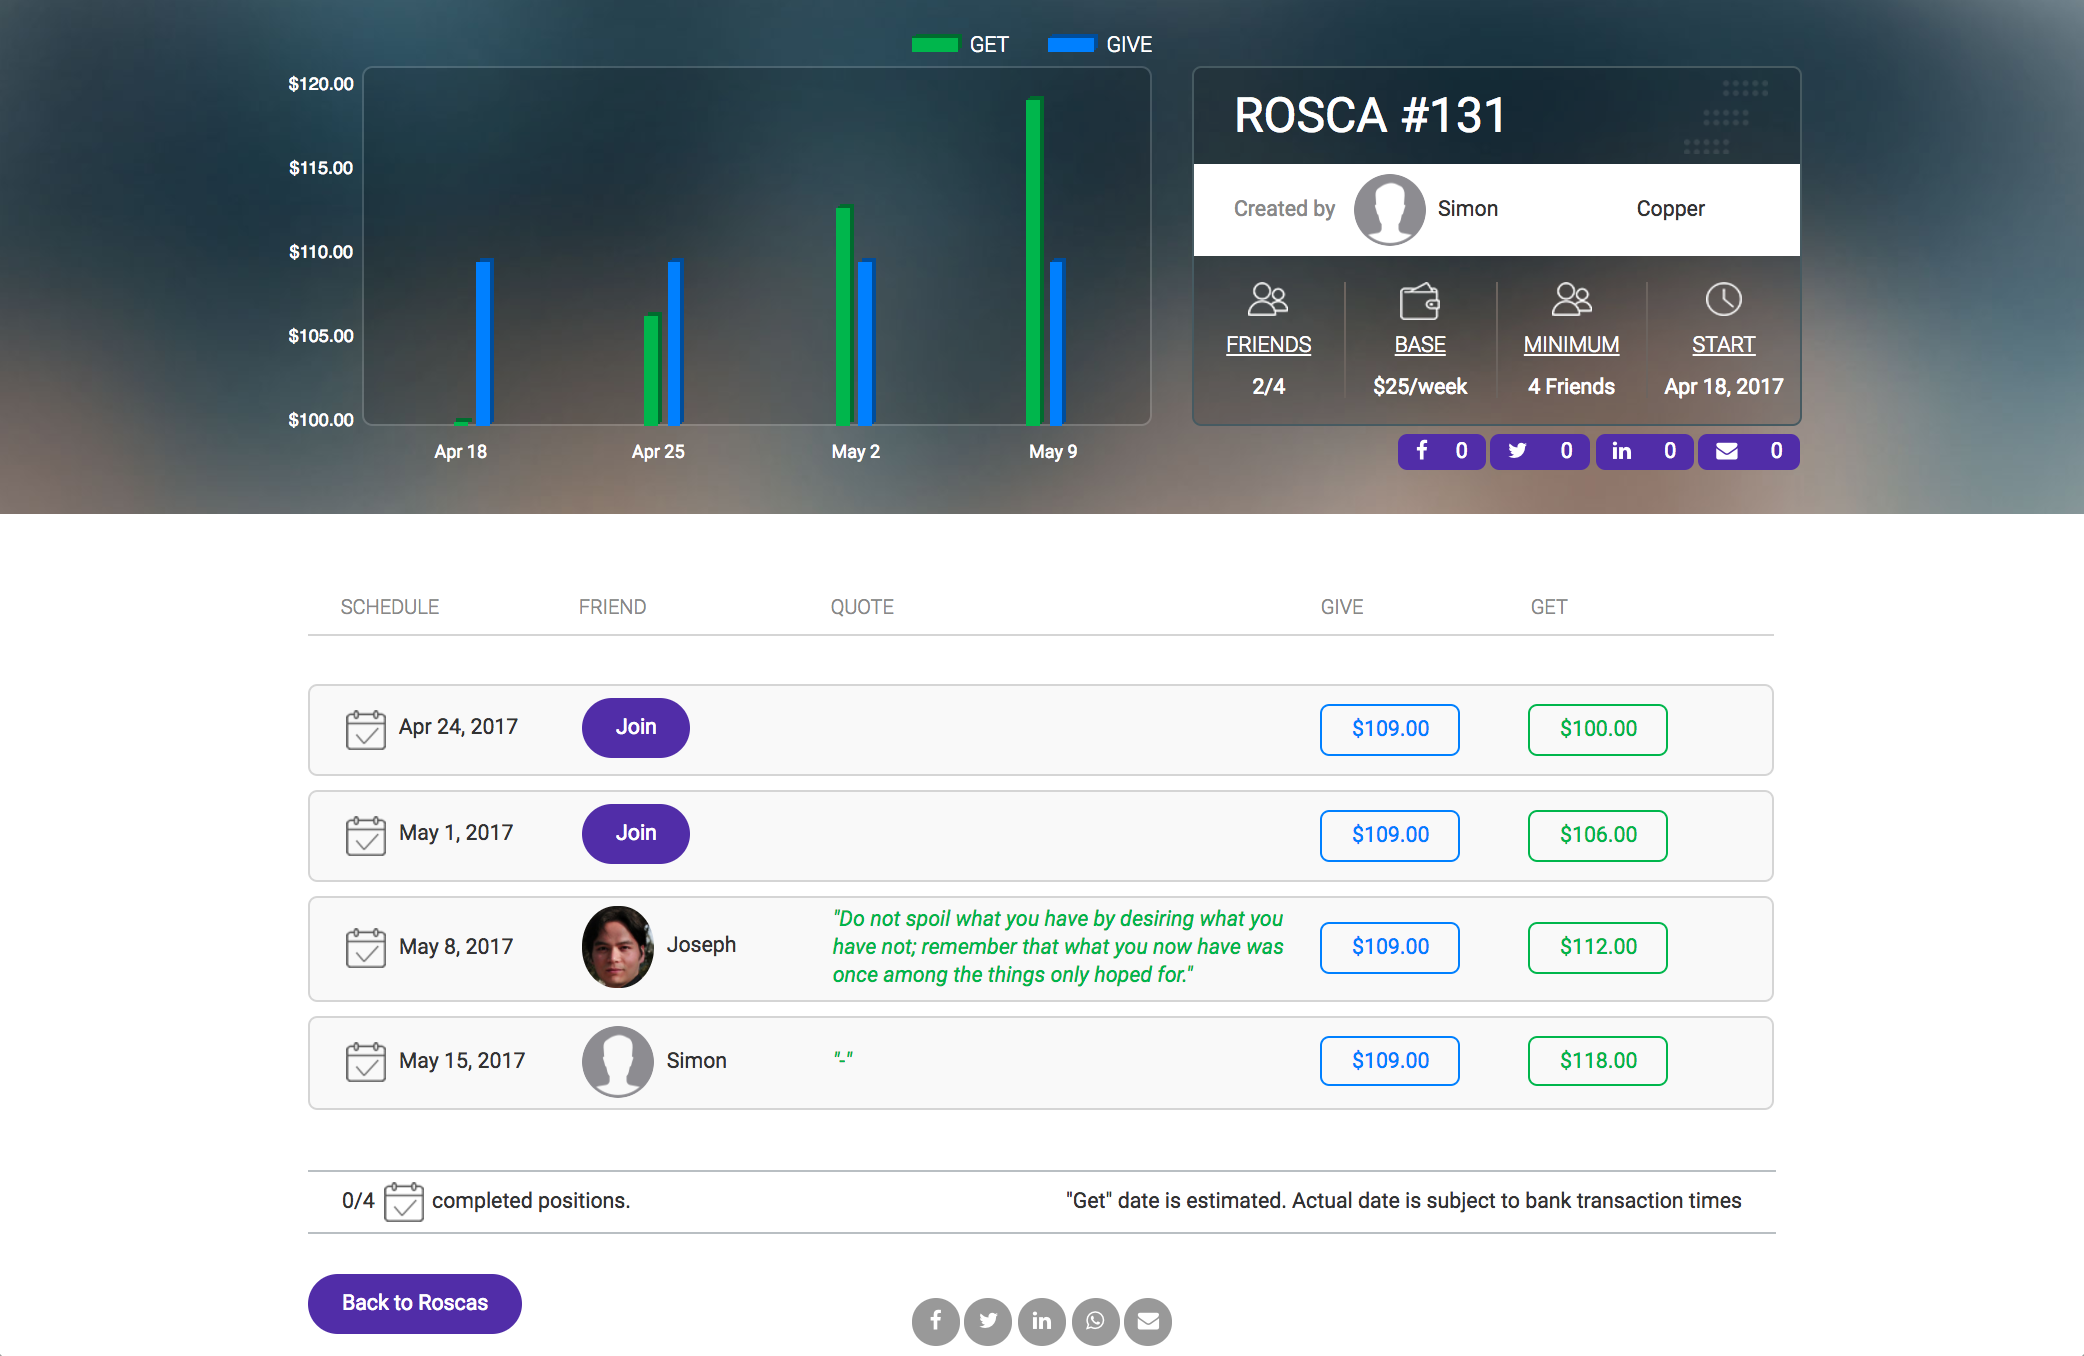The image size is (2084, 1356).
Task: Click the BASE $25/week link
Action: pos(1420,344)
